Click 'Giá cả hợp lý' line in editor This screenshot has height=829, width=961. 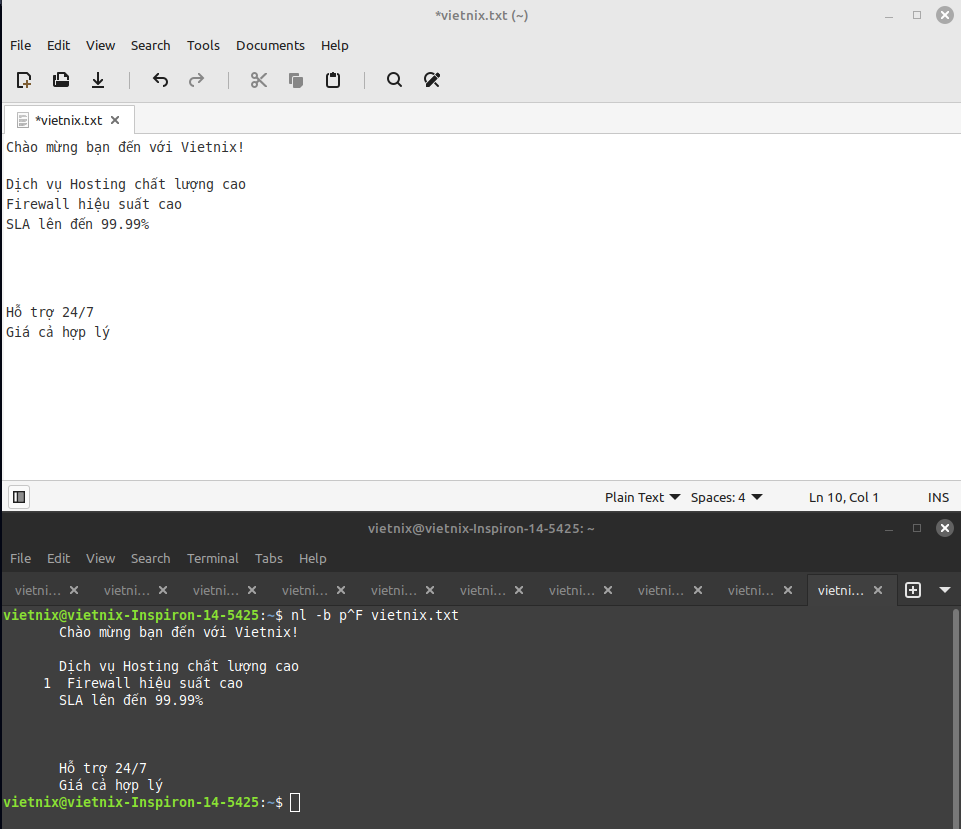tap(58, 332)
